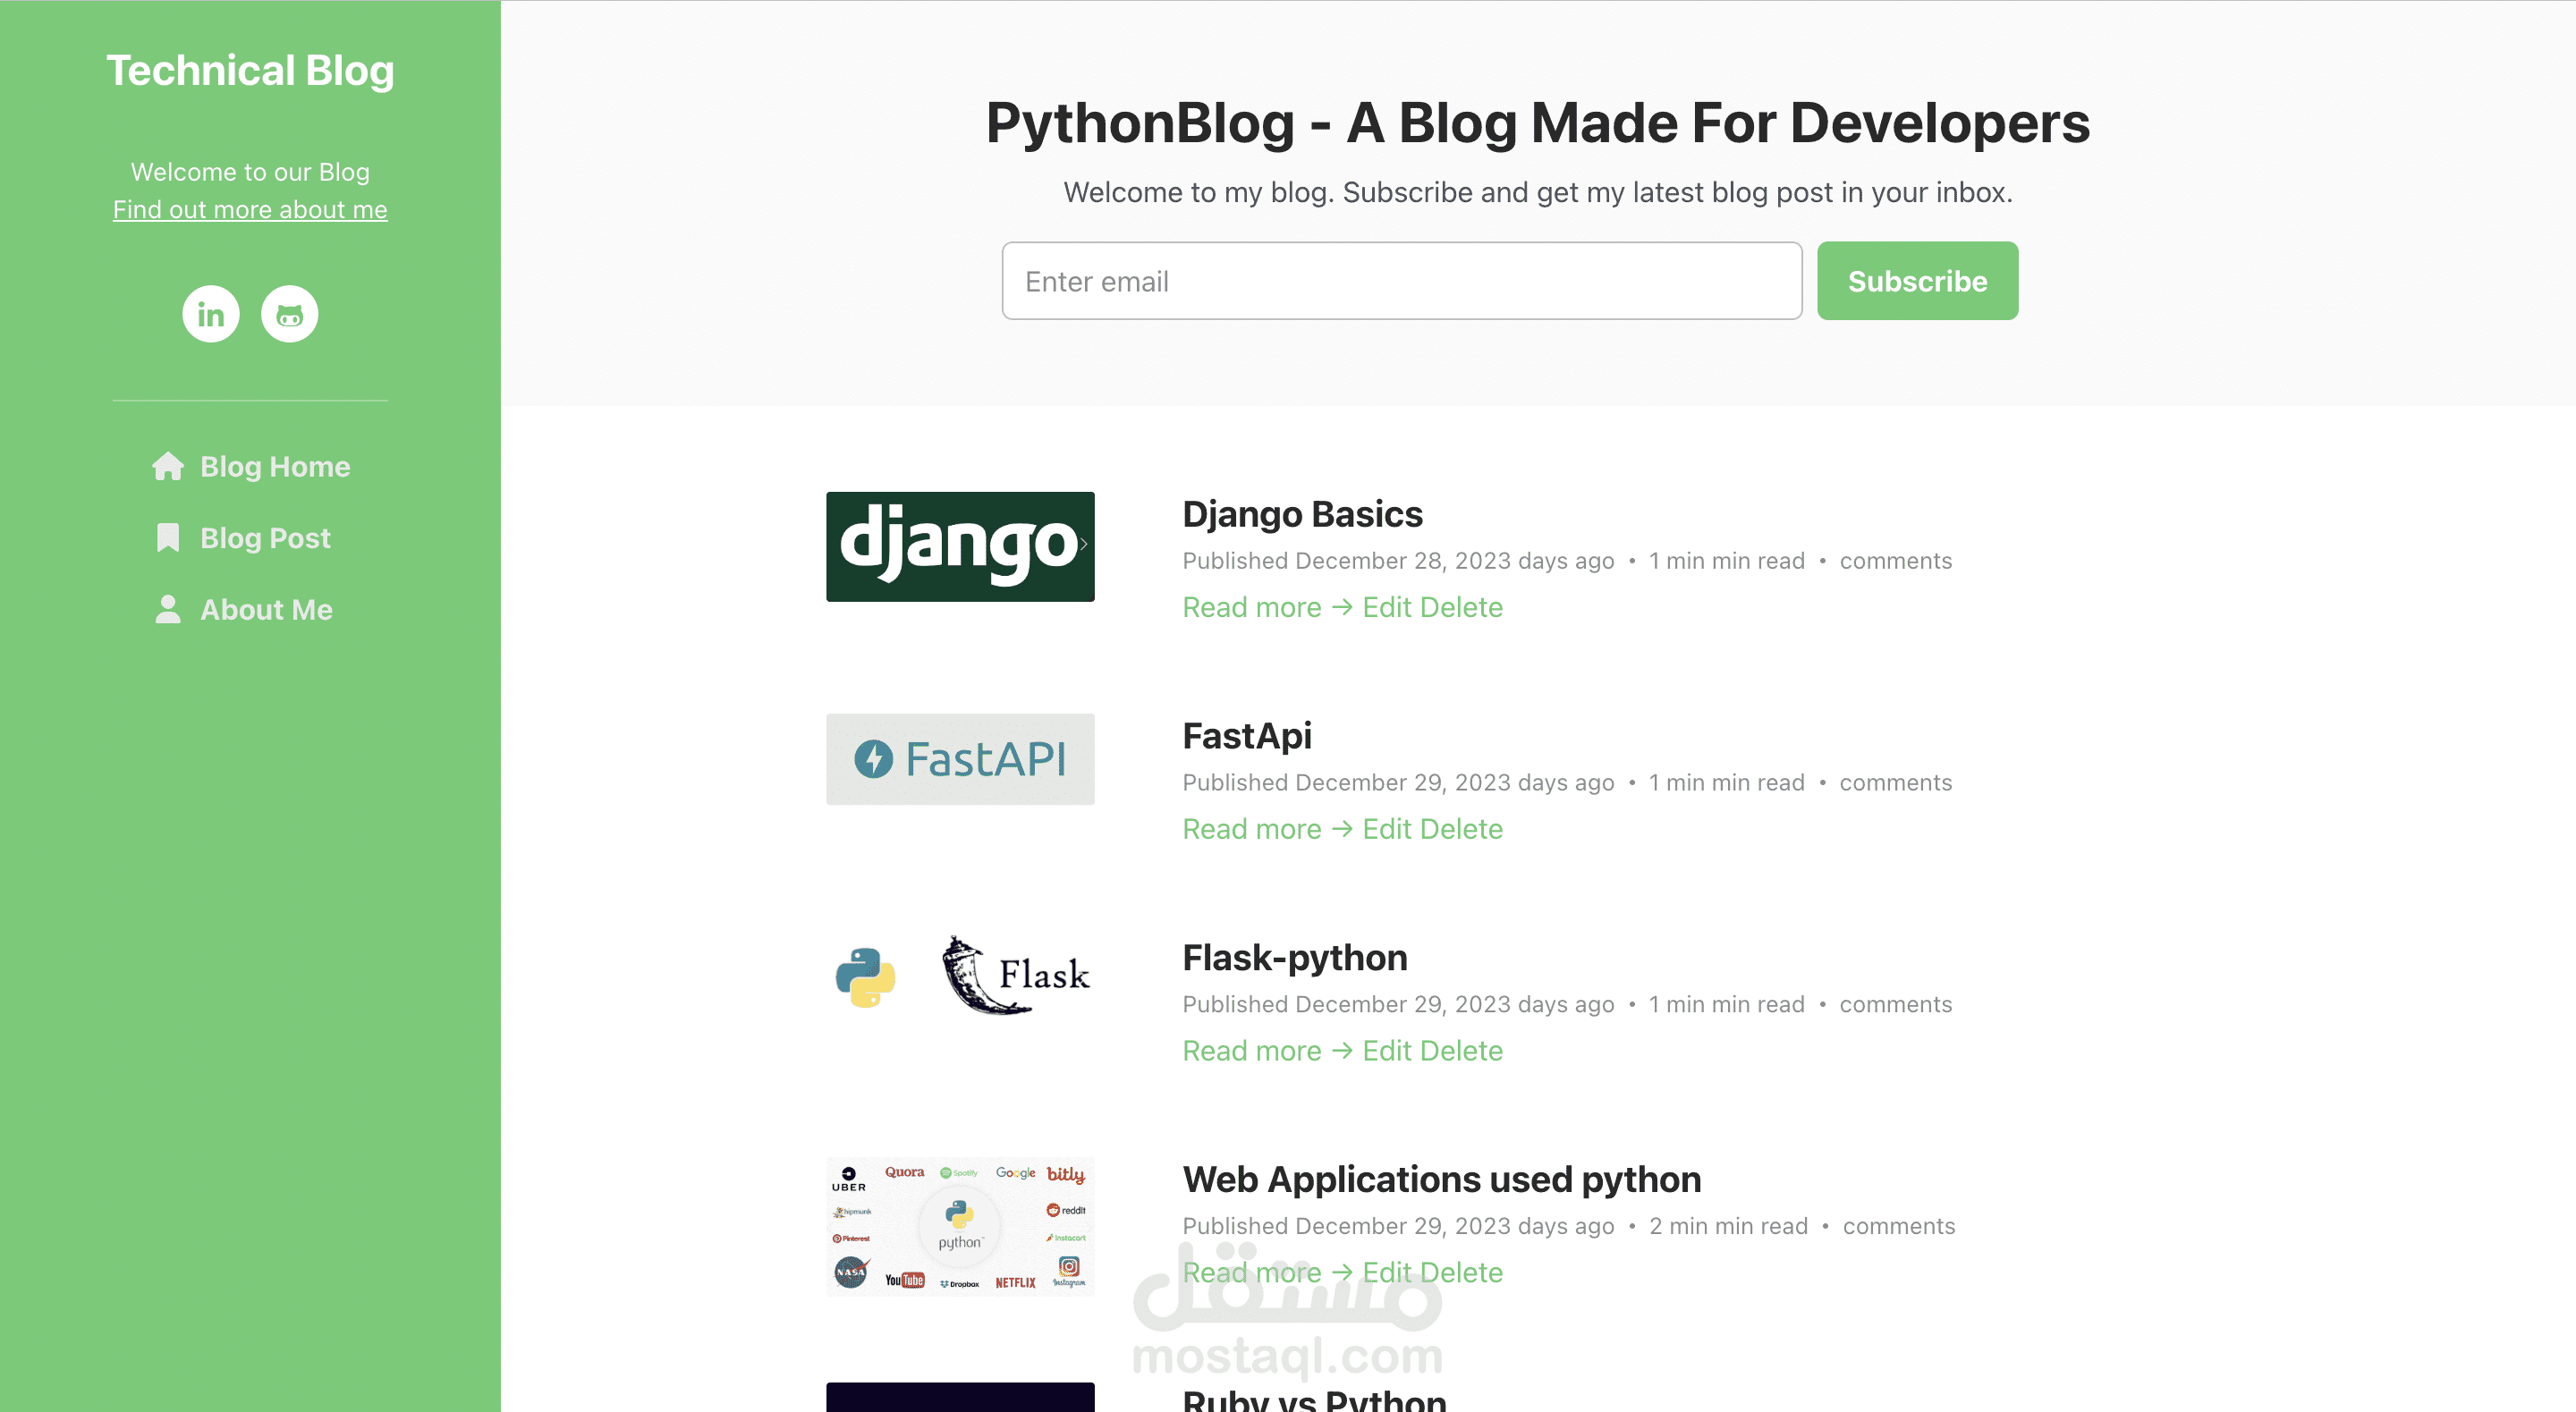Viewport: 2576px width, 1412px height.
Task: Read more of the FastApi post
Action: [x=1267, y=829]
